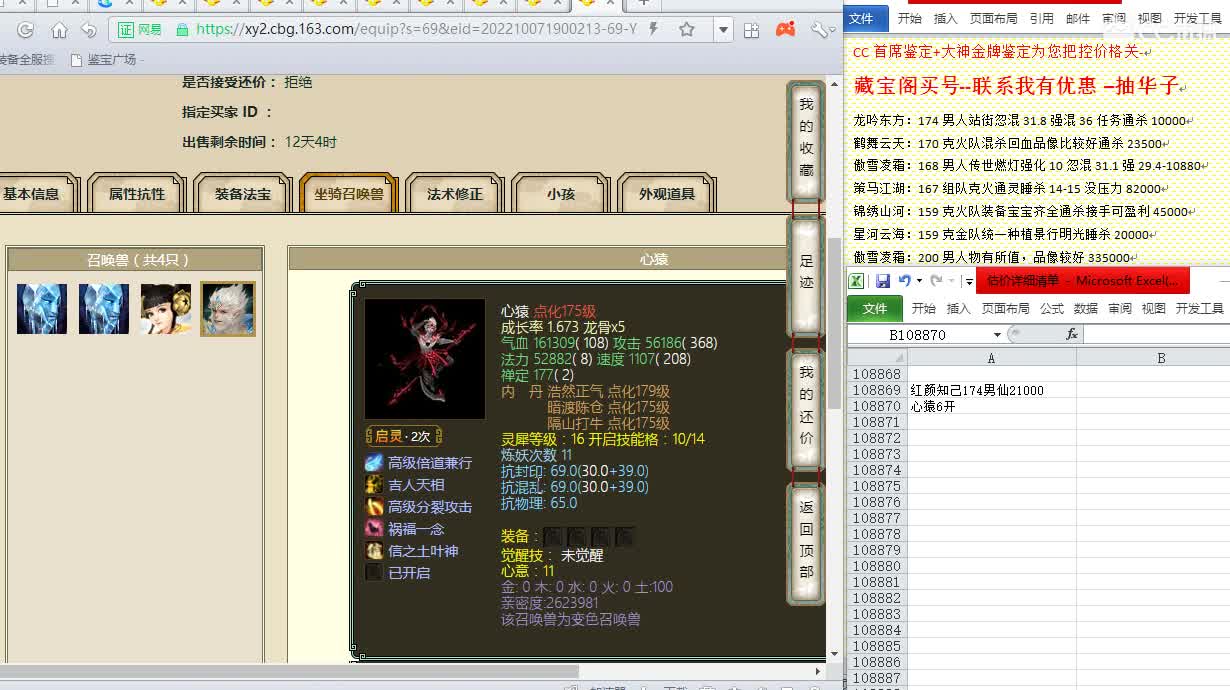
Task: Select column B header in Excel
Action: [x=1161, y=357]
